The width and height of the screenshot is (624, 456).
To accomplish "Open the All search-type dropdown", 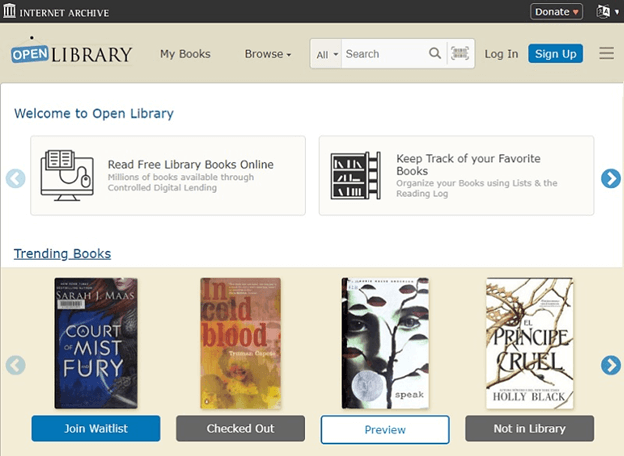I will [327, 54].
